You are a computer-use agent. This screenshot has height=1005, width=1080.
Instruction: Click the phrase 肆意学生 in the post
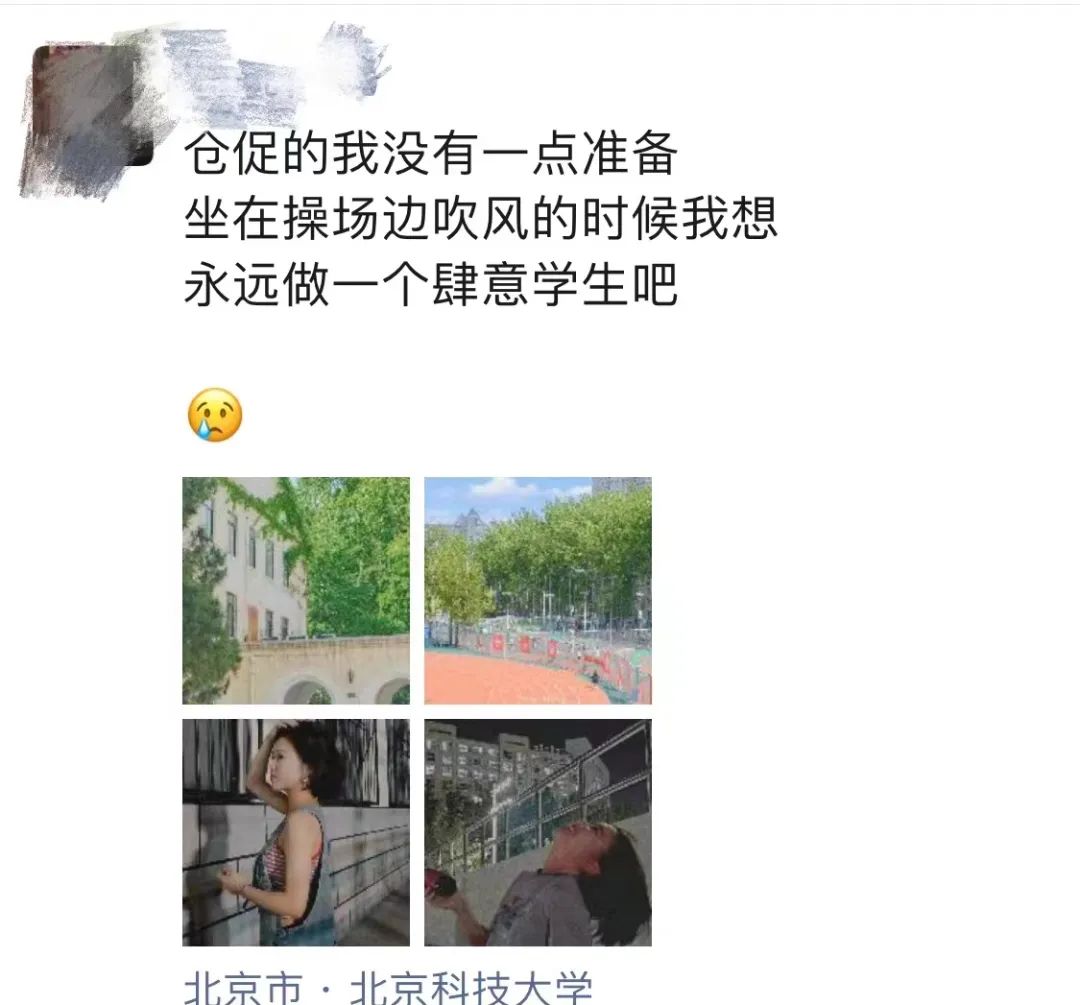(530, 284)
